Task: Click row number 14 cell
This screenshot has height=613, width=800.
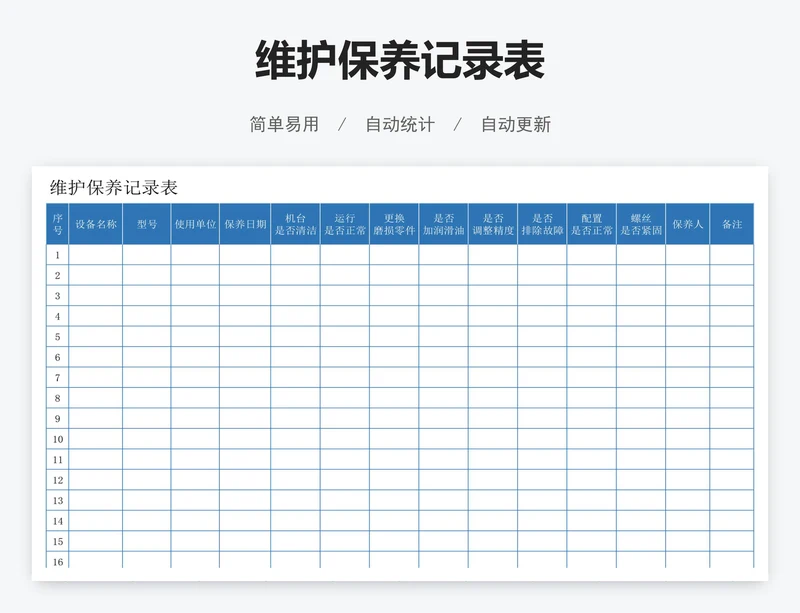Action: (x=58, y=521)
